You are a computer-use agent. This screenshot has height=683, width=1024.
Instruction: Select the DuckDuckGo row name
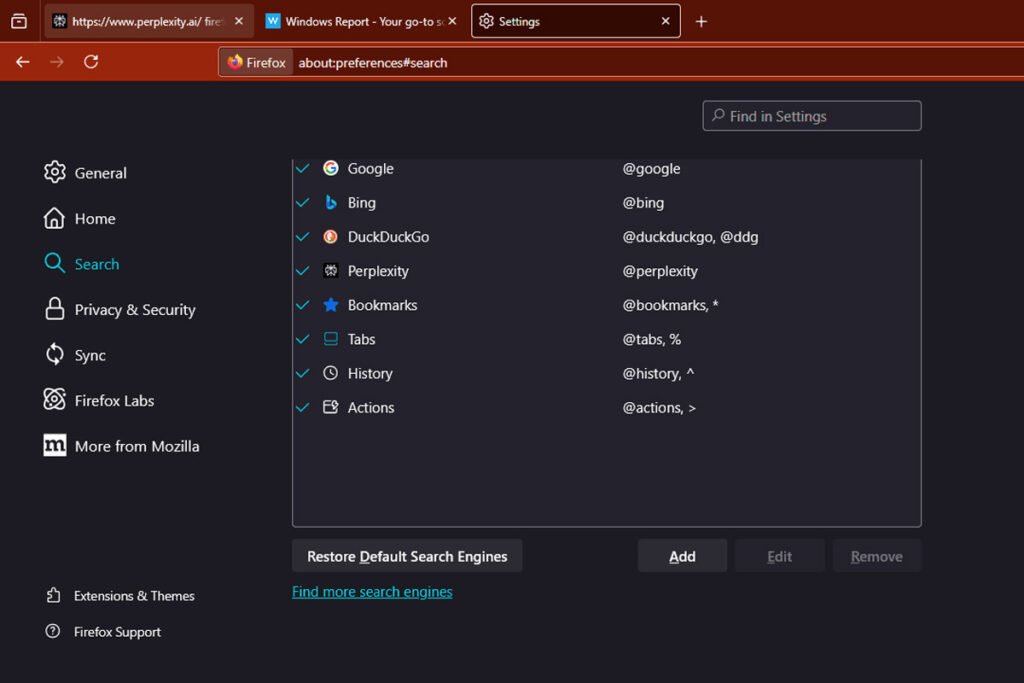coord(388,236)
